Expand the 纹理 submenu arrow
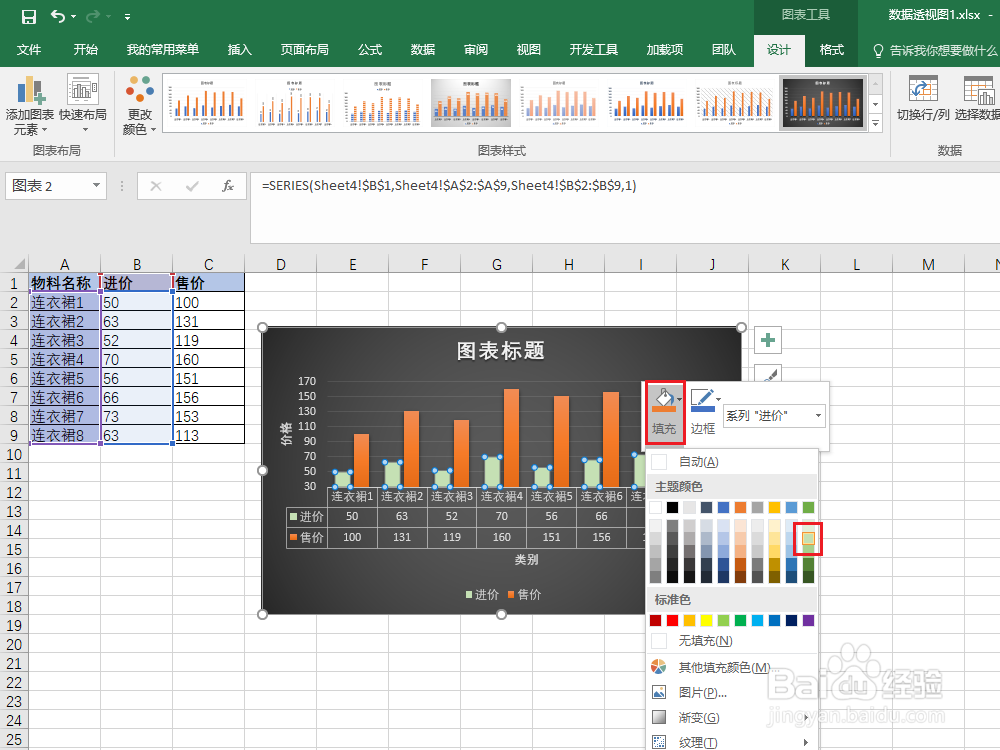Viewport: 1000px width, 750px height. coord(805,744)
